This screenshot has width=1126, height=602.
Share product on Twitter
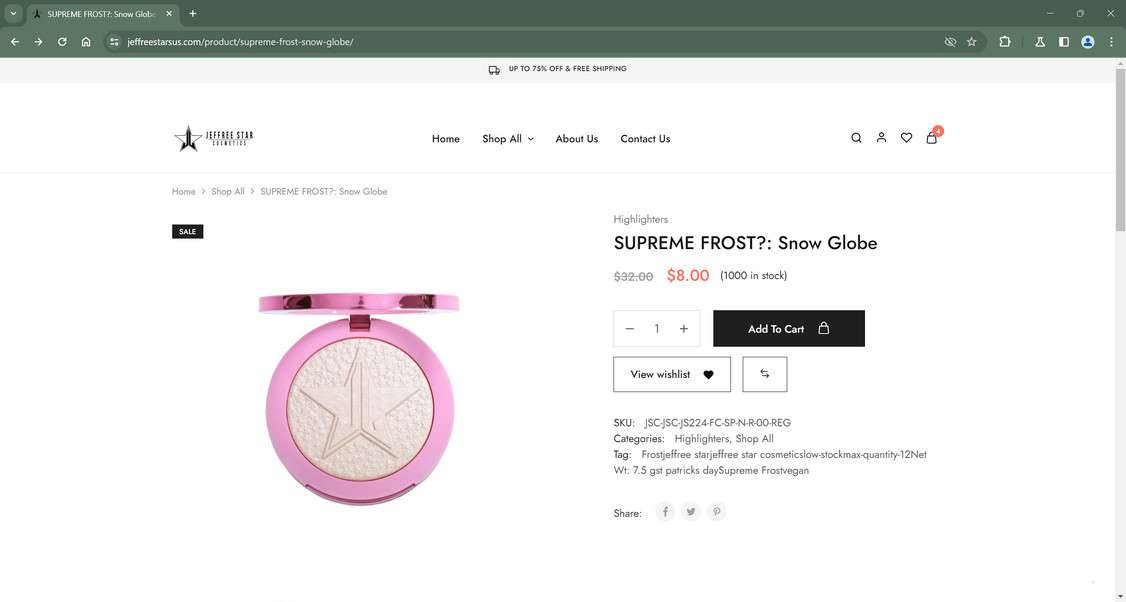coord(691,512)
